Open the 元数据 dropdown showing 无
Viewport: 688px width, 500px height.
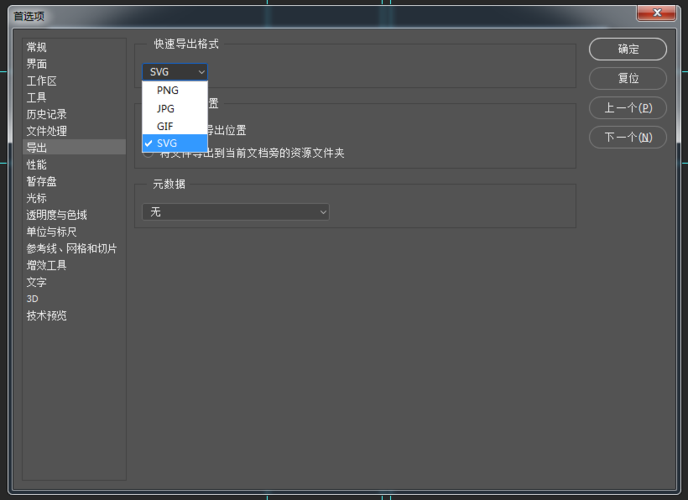[x=236, y=212]
